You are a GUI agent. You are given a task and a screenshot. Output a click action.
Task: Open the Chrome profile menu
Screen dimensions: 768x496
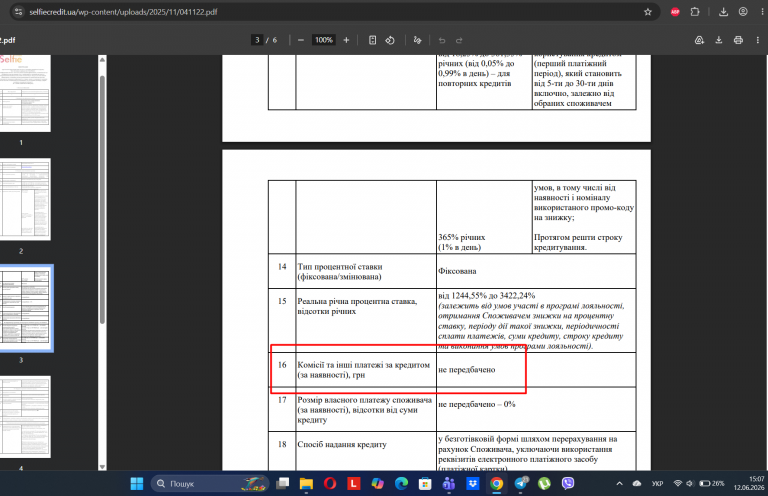tap(743, 12)
